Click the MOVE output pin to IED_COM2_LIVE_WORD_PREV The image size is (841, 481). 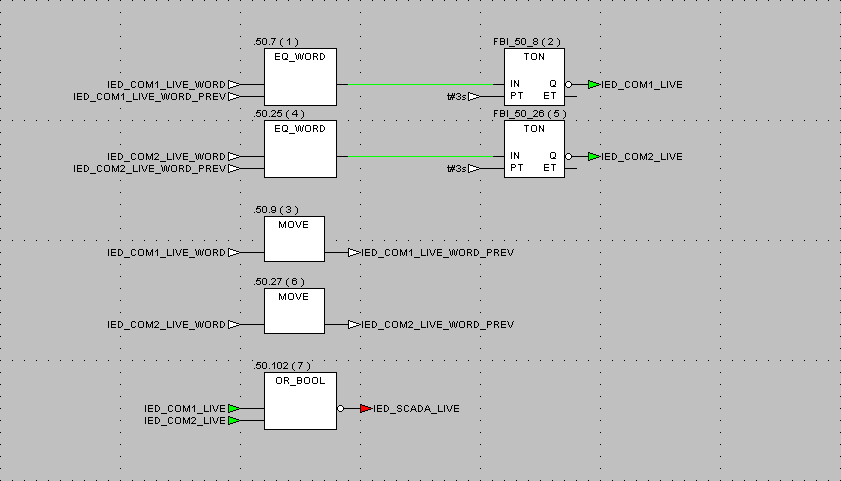click(x=354, y=324)
